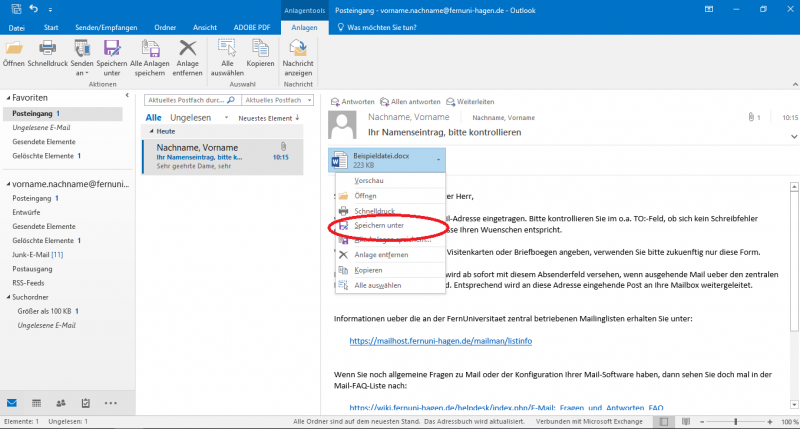The width and height of the screenshot is (800, 429).
Task: Collapse the Suchordner folder
Action: [8, 297]
